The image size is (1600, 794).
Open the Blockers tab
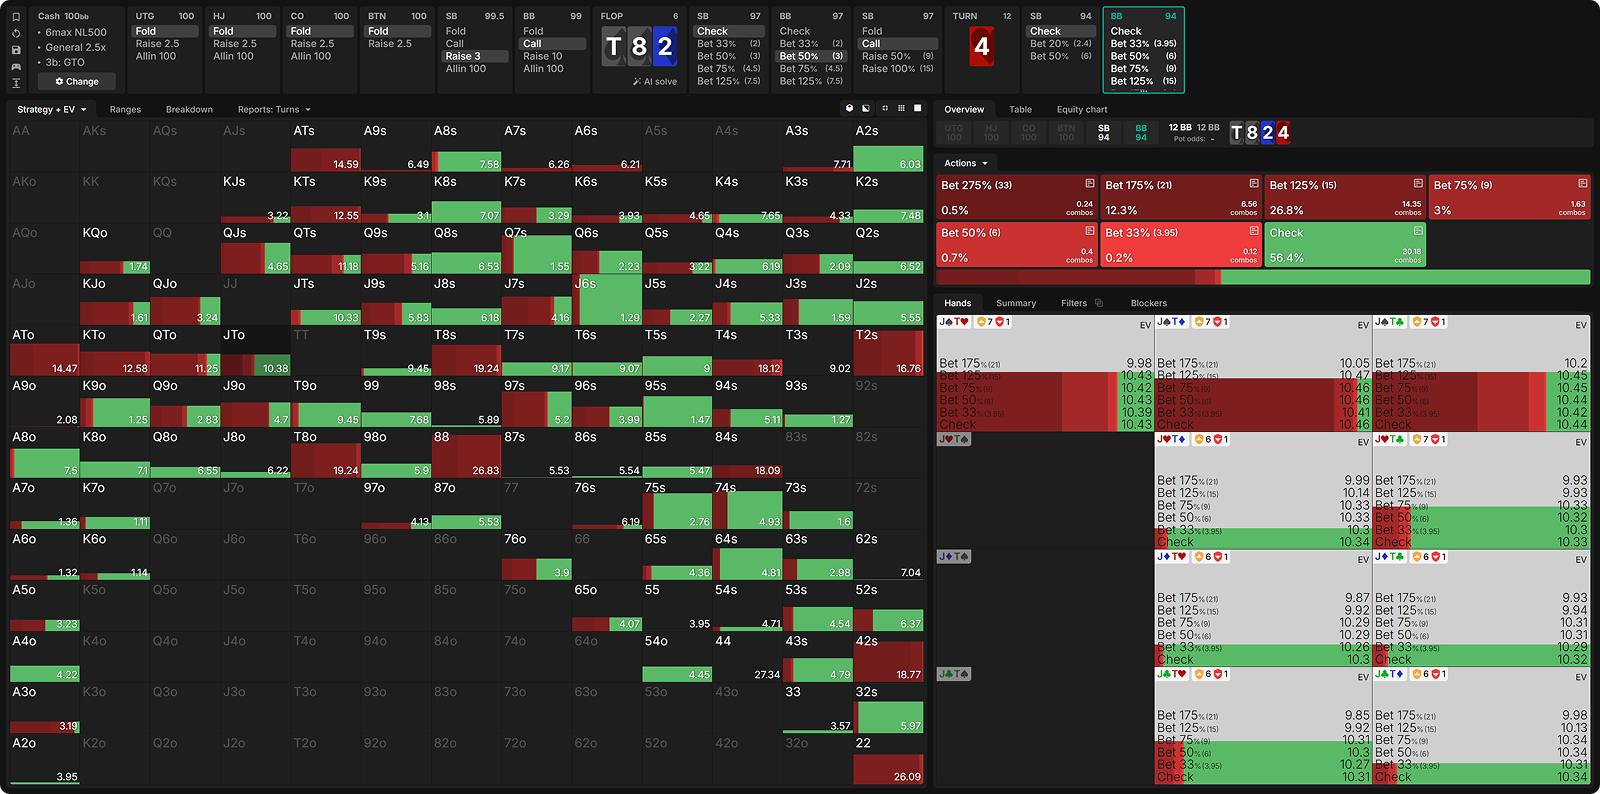click(x=1148, y=303)
